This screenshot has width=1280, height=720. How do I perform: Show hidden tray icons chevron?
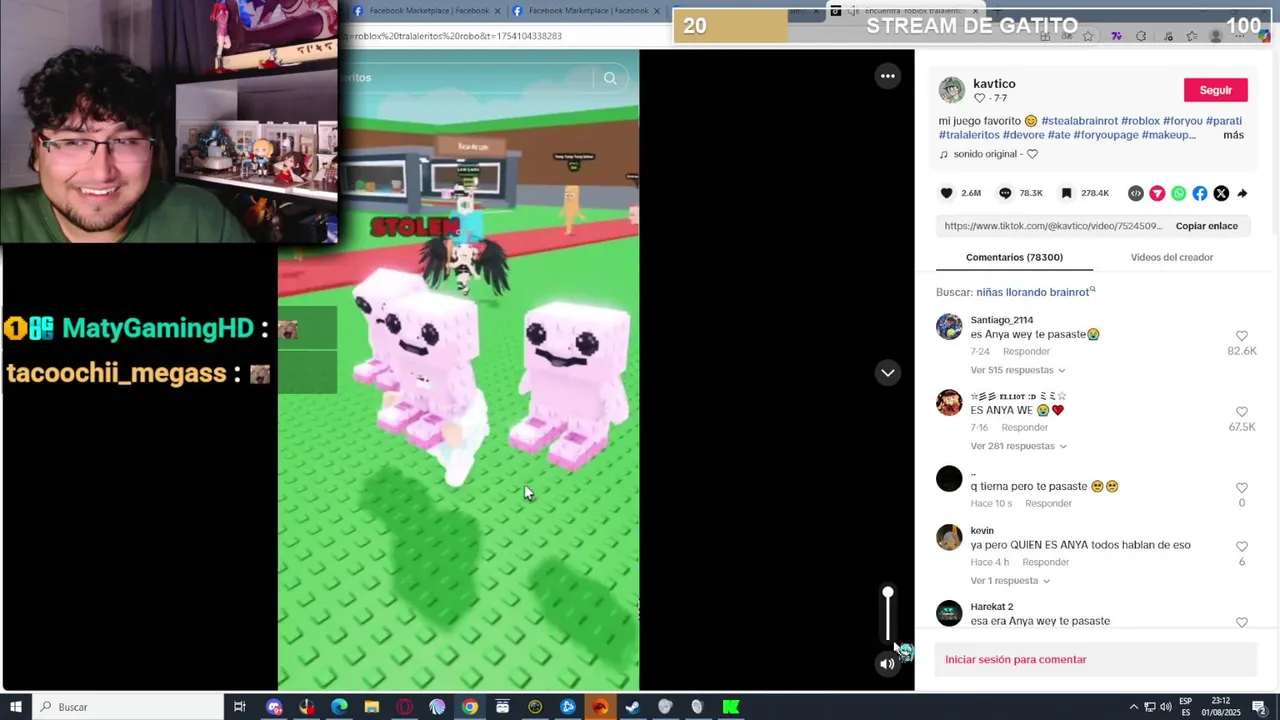point(1133,707)
